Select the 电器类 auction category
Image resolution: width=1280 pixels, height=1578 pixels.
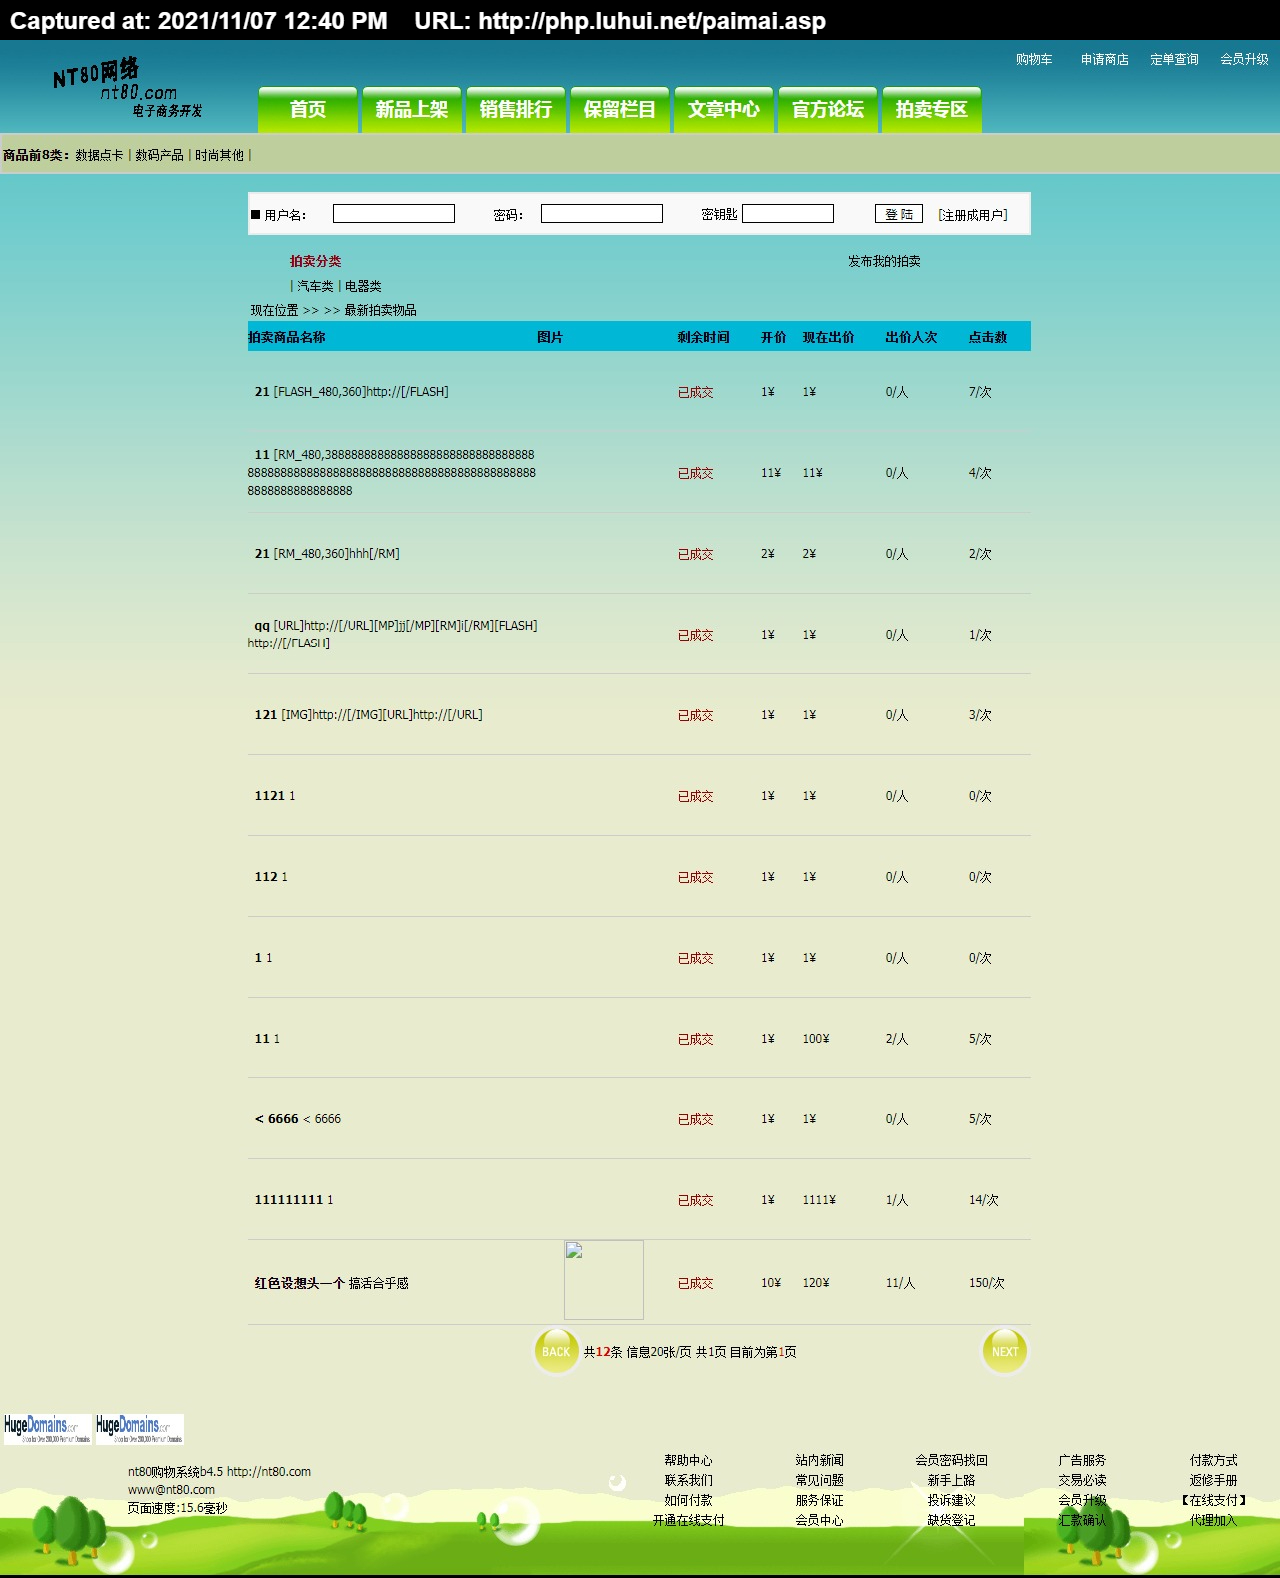[363, 286]
